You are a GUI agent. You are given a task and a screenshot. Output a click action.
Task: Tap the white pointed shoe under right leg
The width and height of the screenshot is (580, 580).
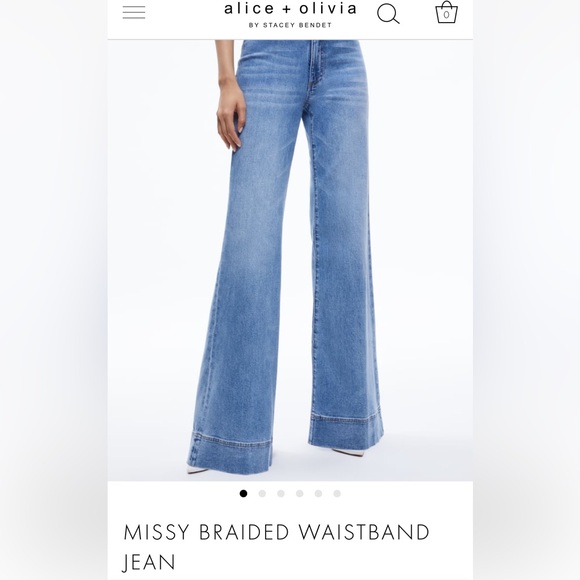[x=348, y=452]
